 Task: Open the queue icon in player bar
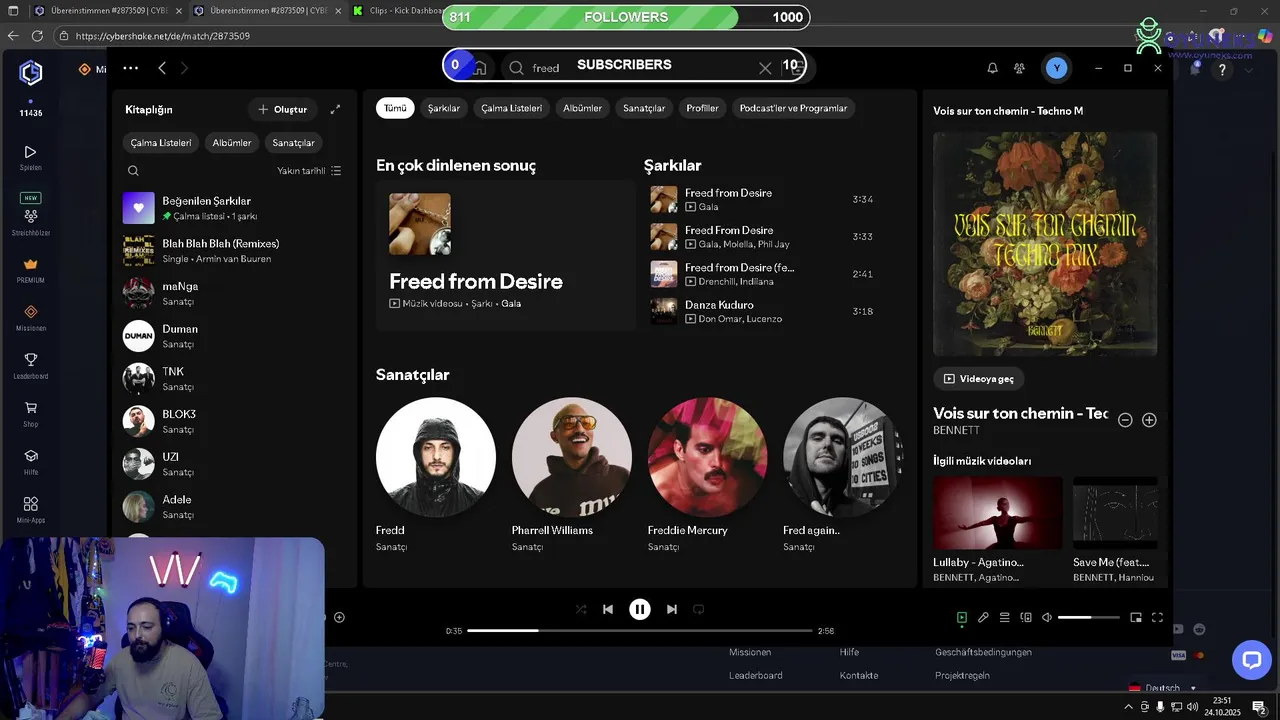[1005, 618]
